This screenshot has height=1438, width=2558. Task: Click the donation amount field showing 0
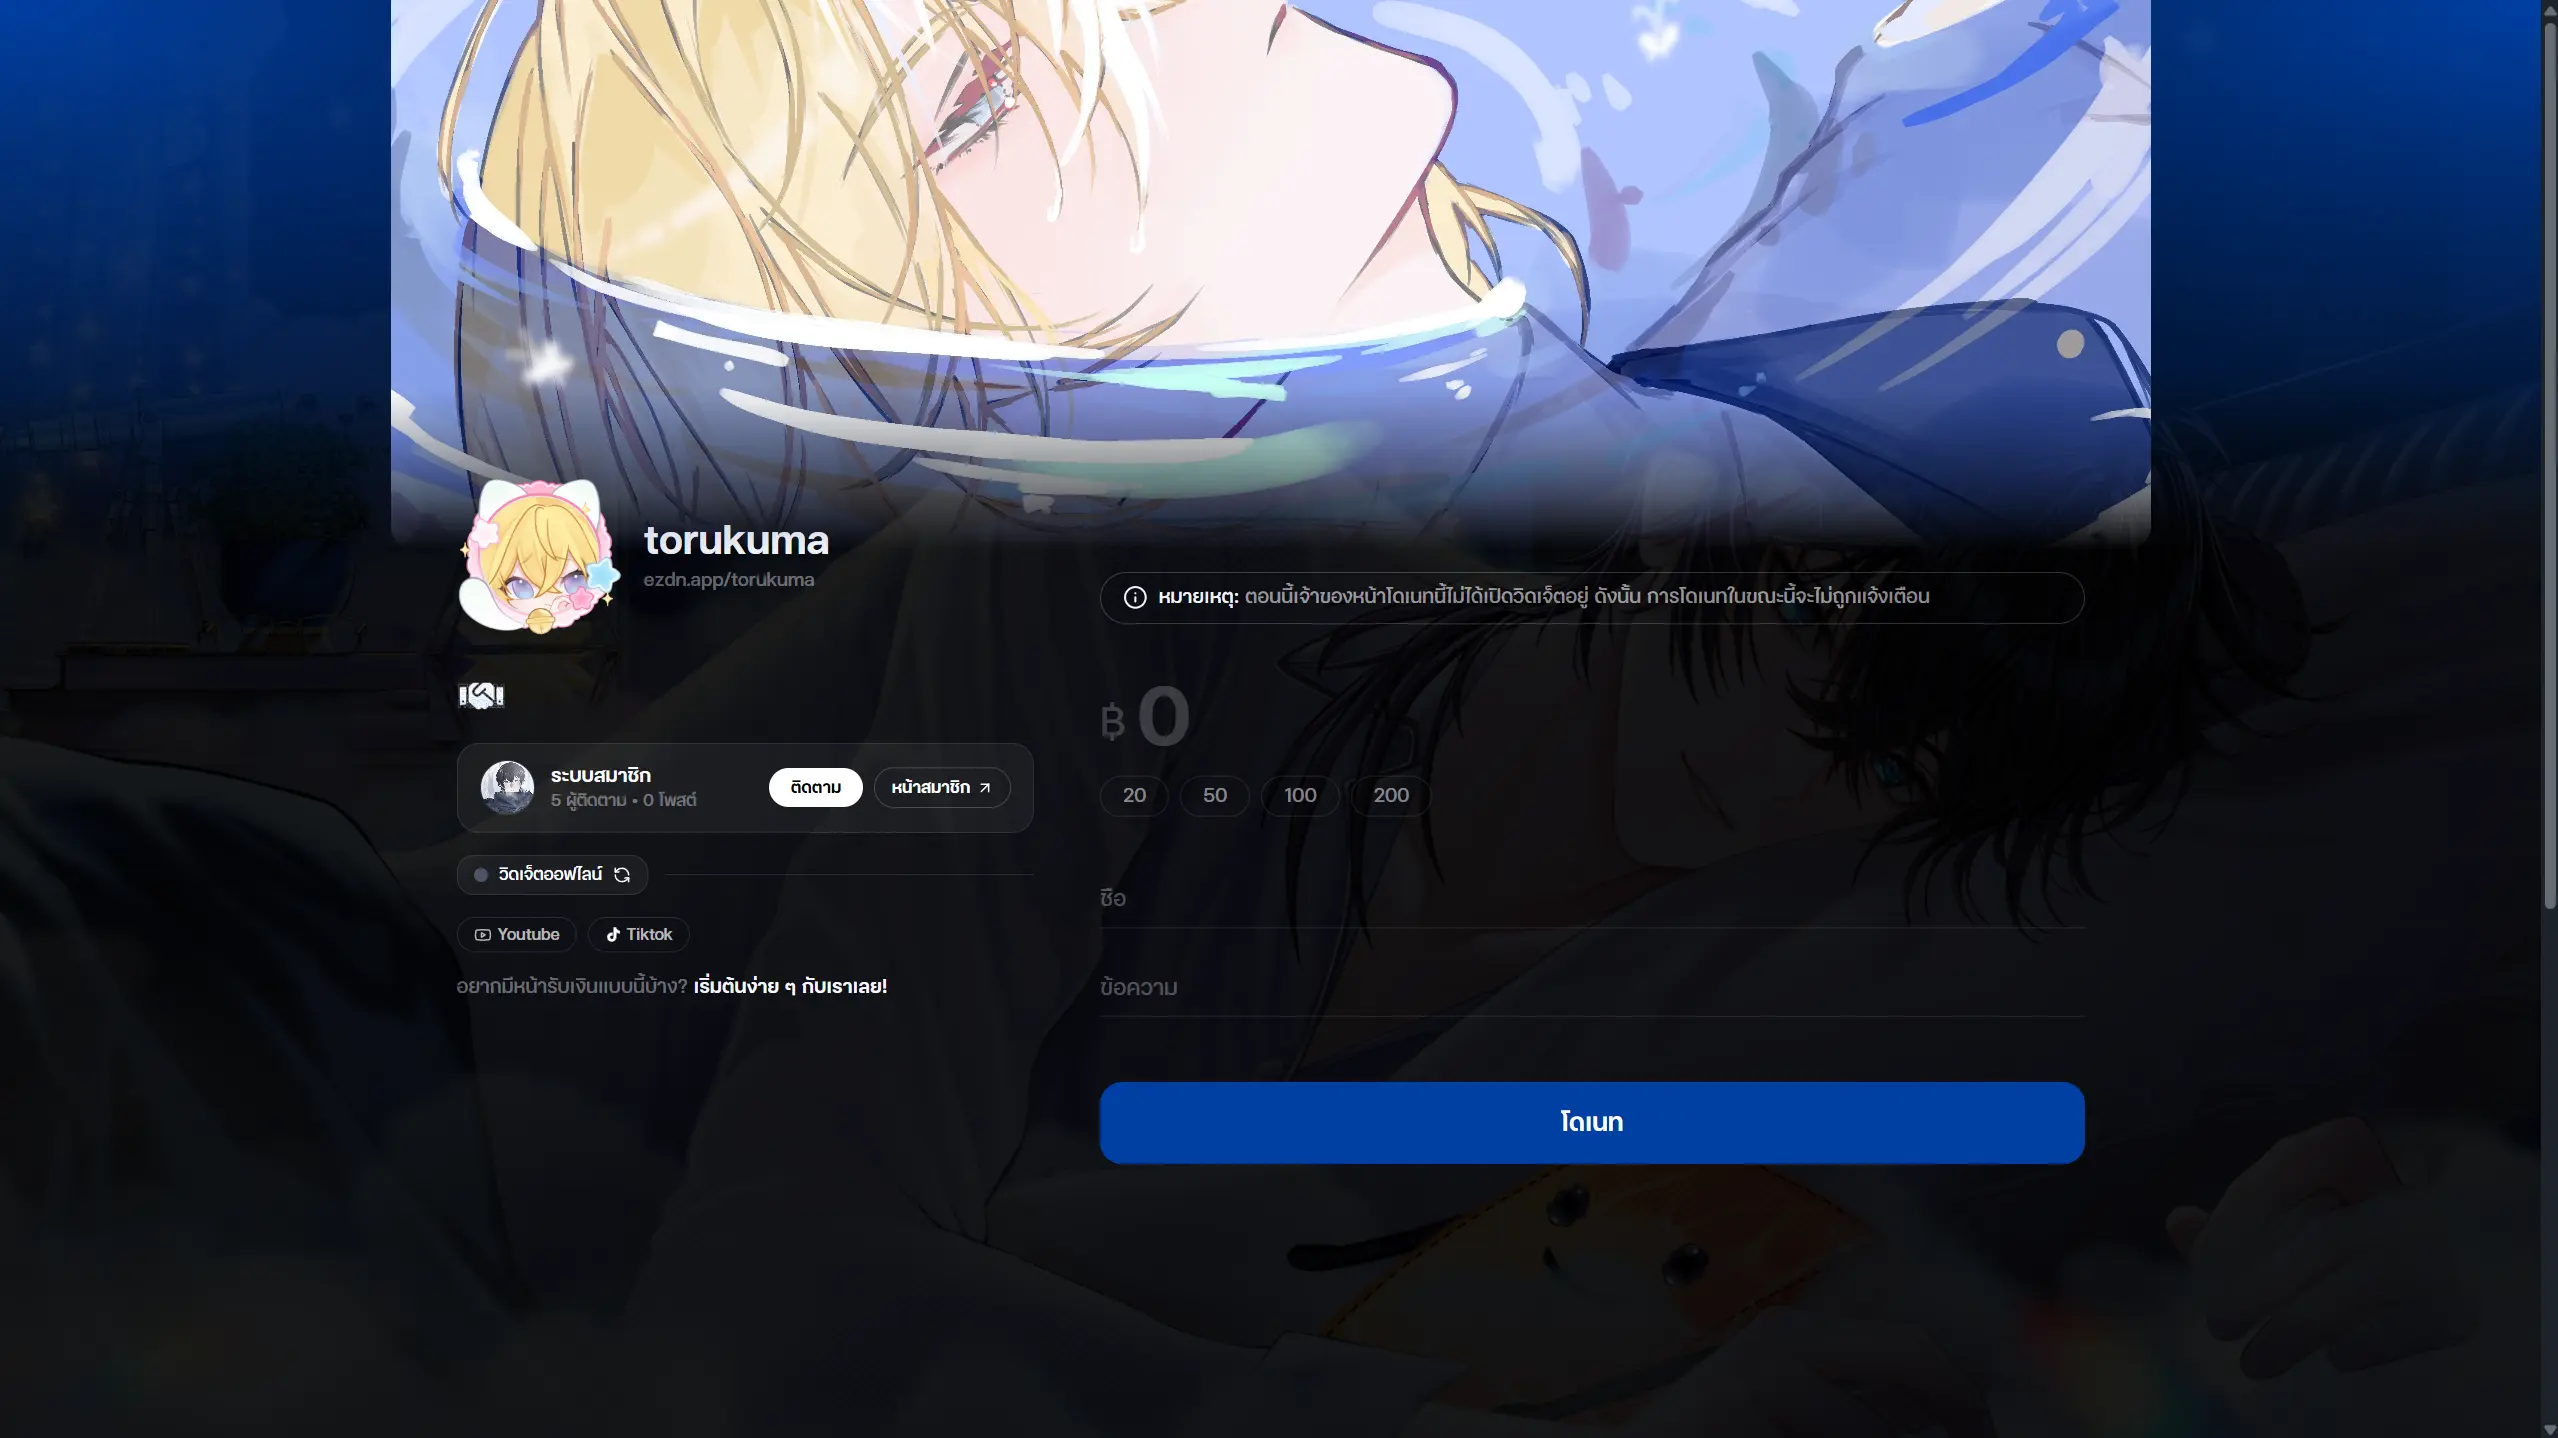tap(1592, 717)
